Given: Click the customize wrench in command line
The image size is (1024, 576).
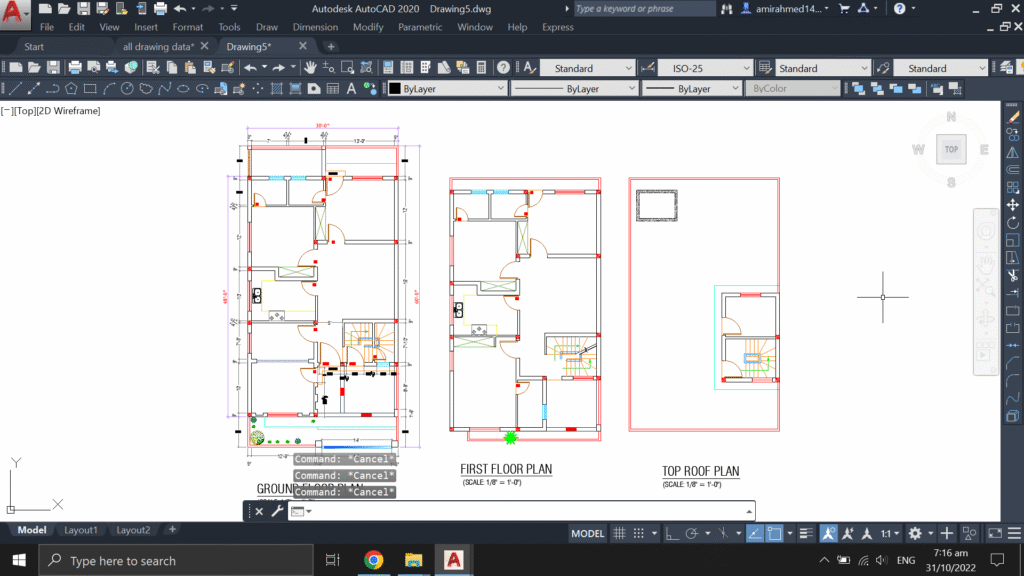Looking at the screenshot, I should (x=277, y=511).
